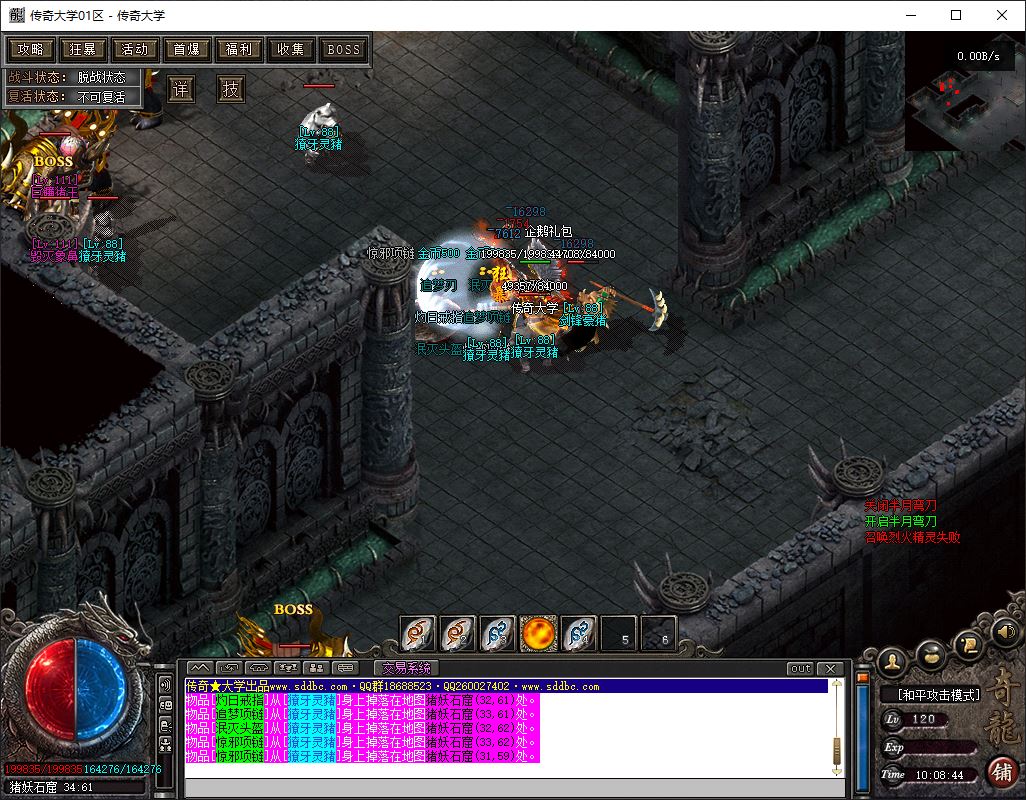The image size is (1026, 800).
Task: Close the chat panel with X
Action: tap(830, 668)
